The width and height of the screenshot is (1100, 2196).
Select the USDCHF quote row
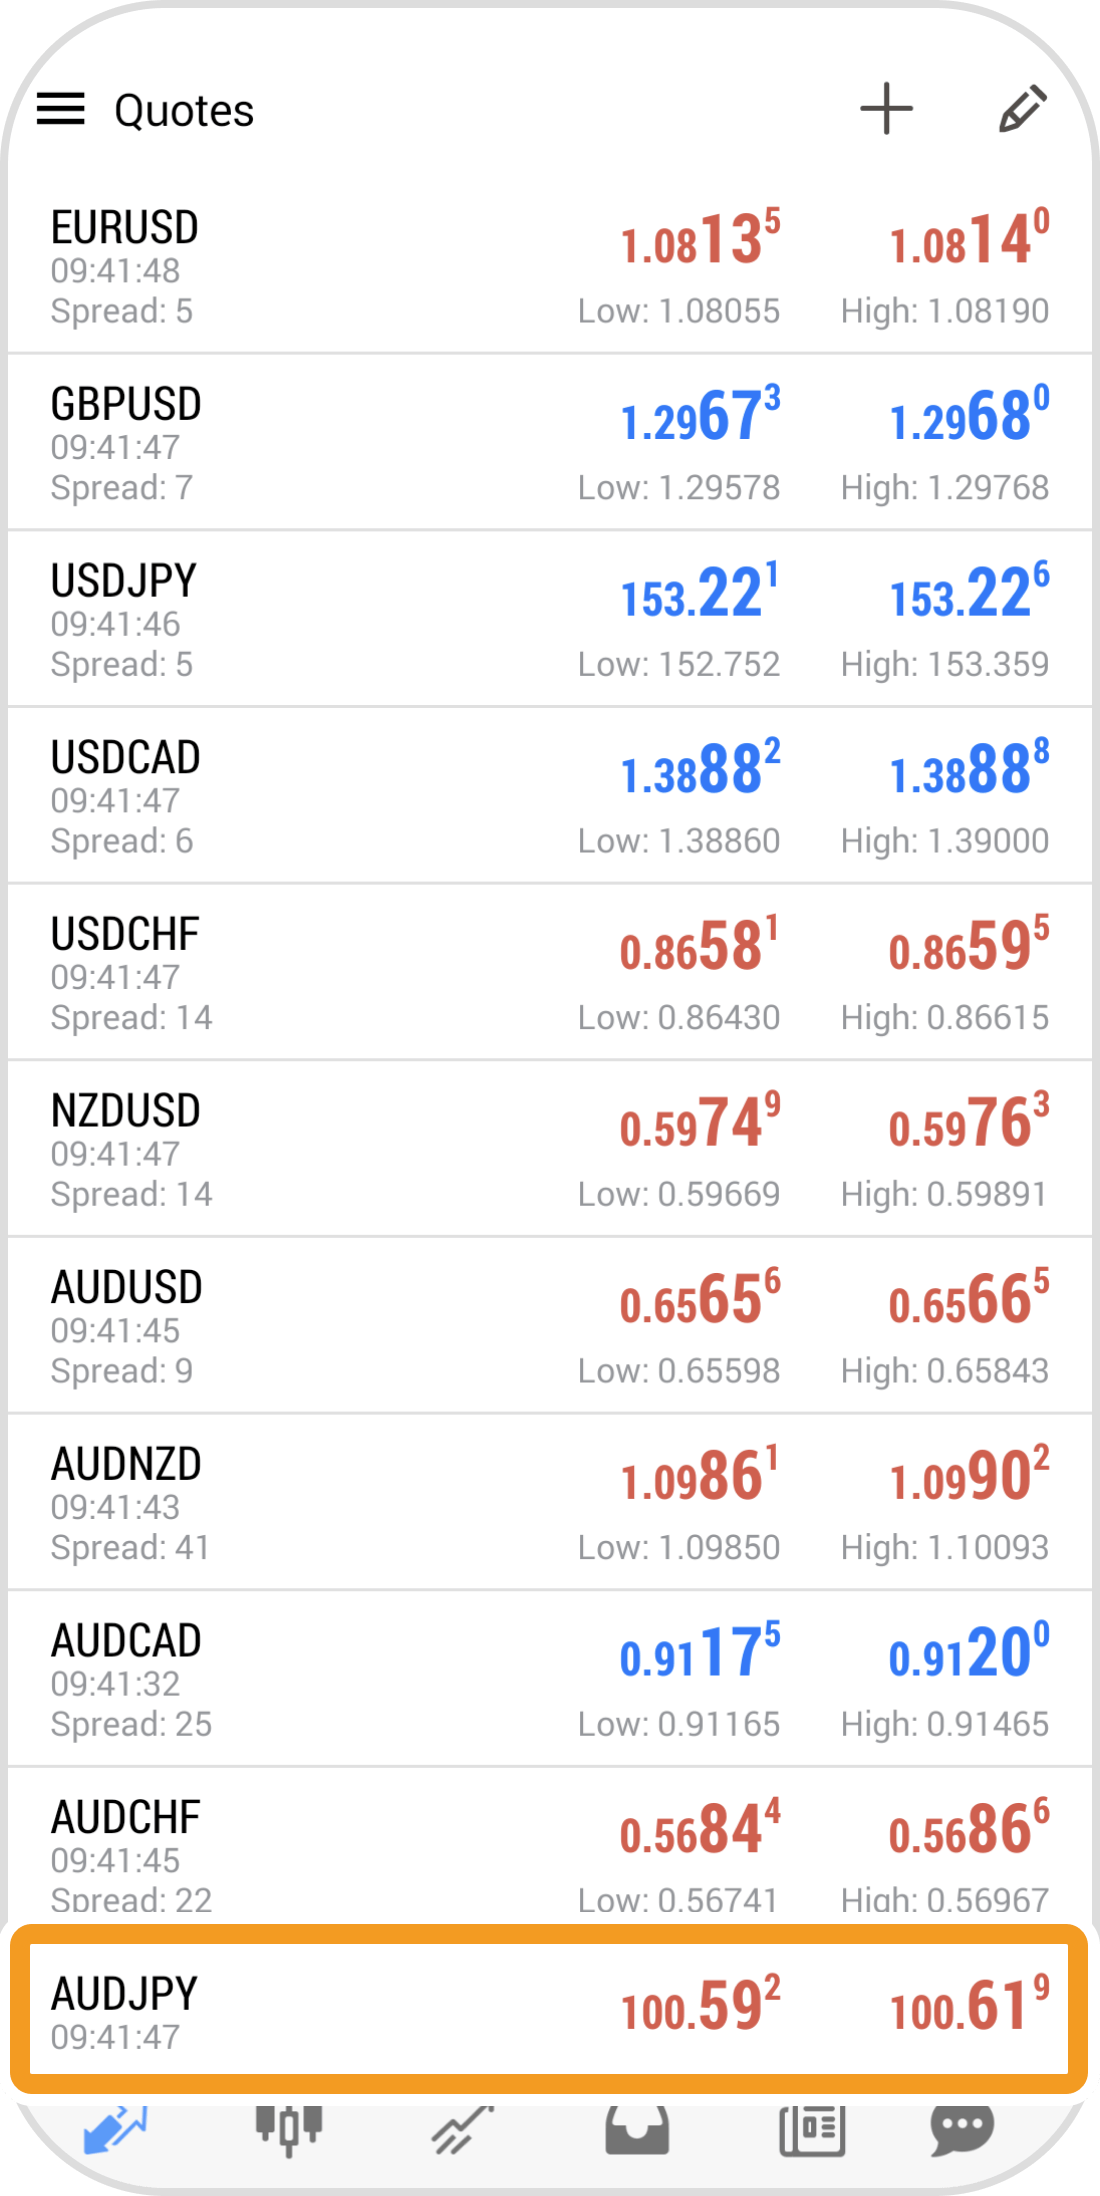coord(550,972)
